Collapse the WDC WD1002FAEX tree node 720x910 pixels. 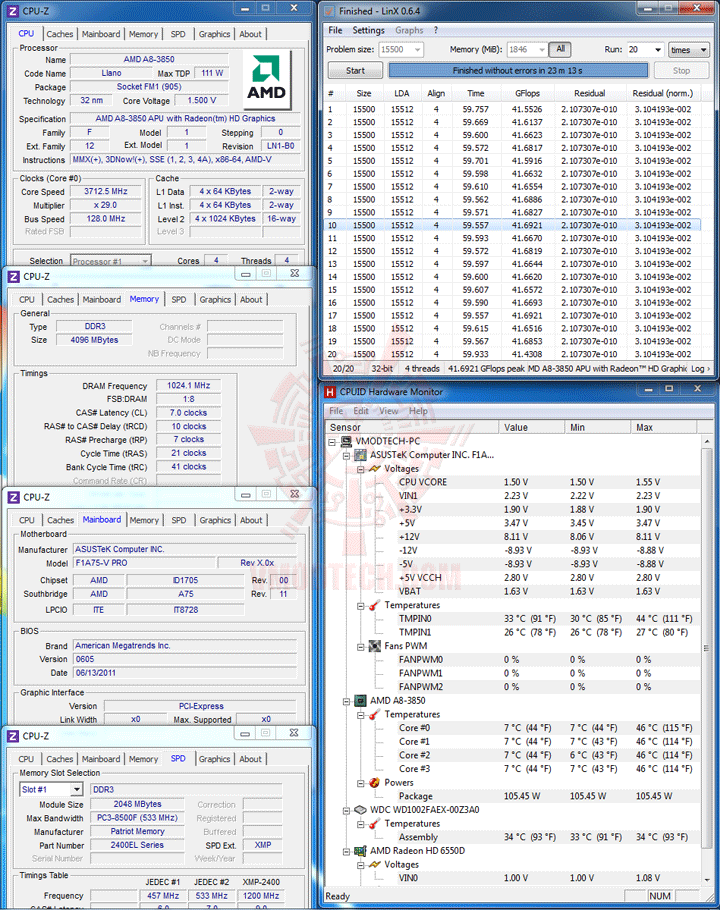(x=346, y=810)
